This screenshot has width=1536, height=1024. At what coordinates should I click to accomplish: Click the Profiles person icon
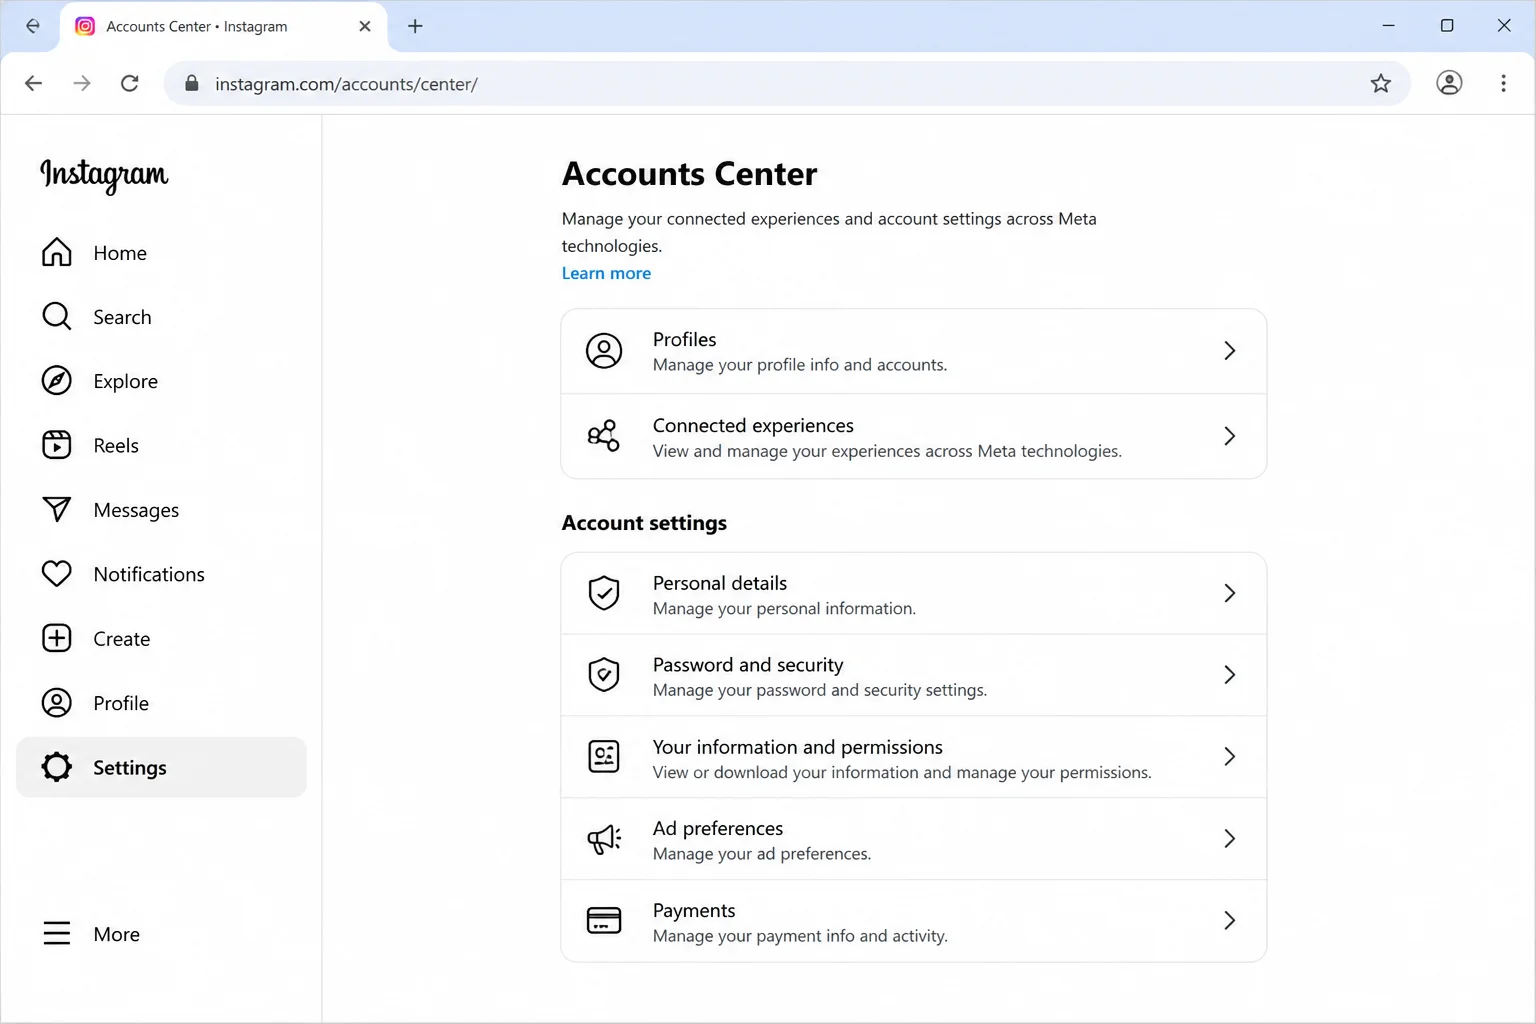point(604,351)
